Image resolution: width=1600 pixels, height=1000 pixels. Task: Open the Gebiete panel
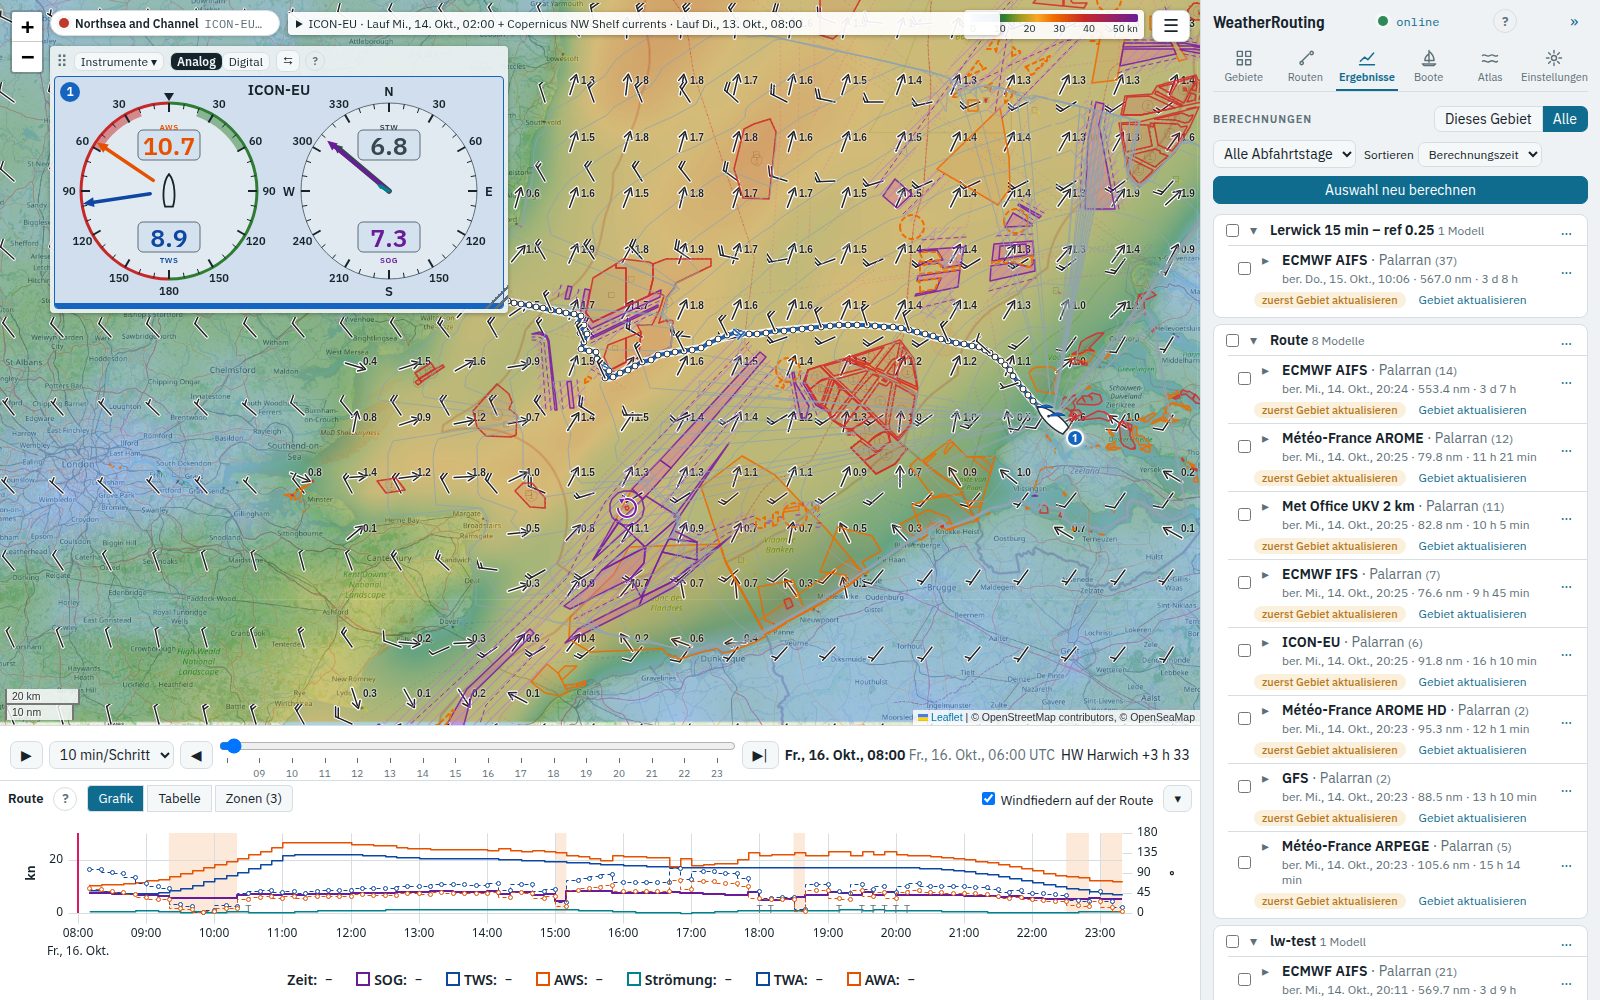(x=1243, y=66)
